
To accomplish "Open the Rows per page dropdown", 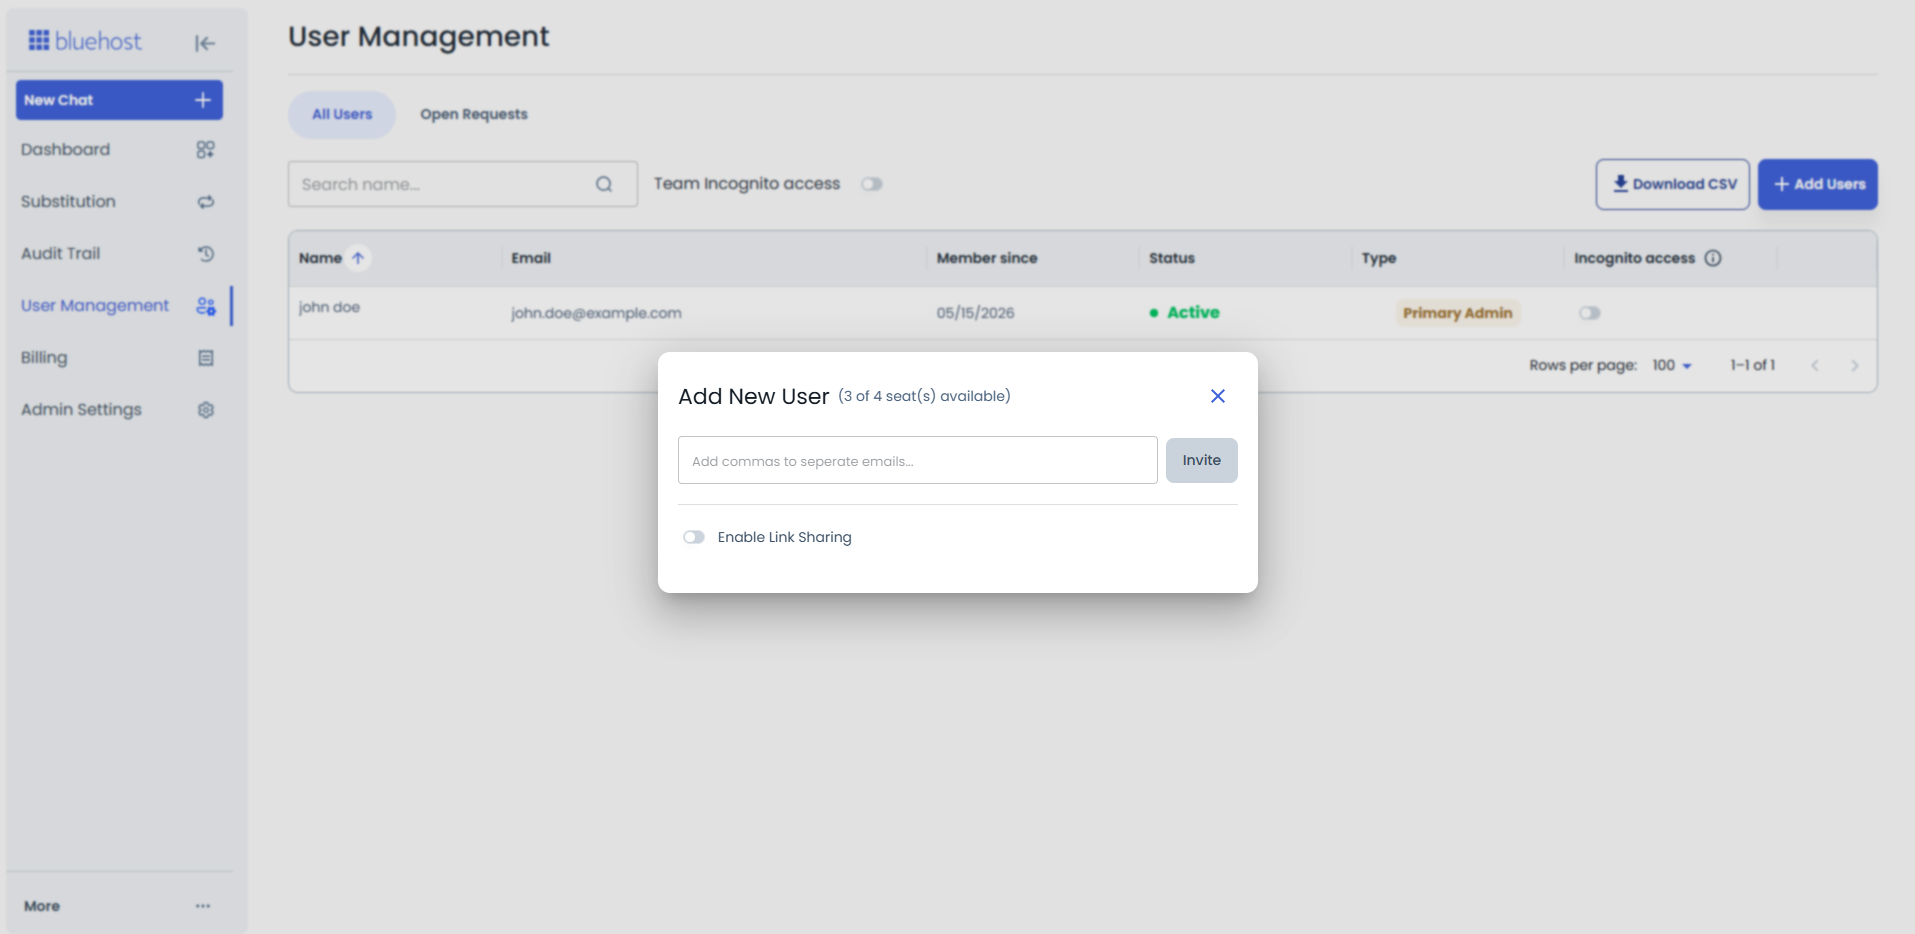I will point(1672,366).
